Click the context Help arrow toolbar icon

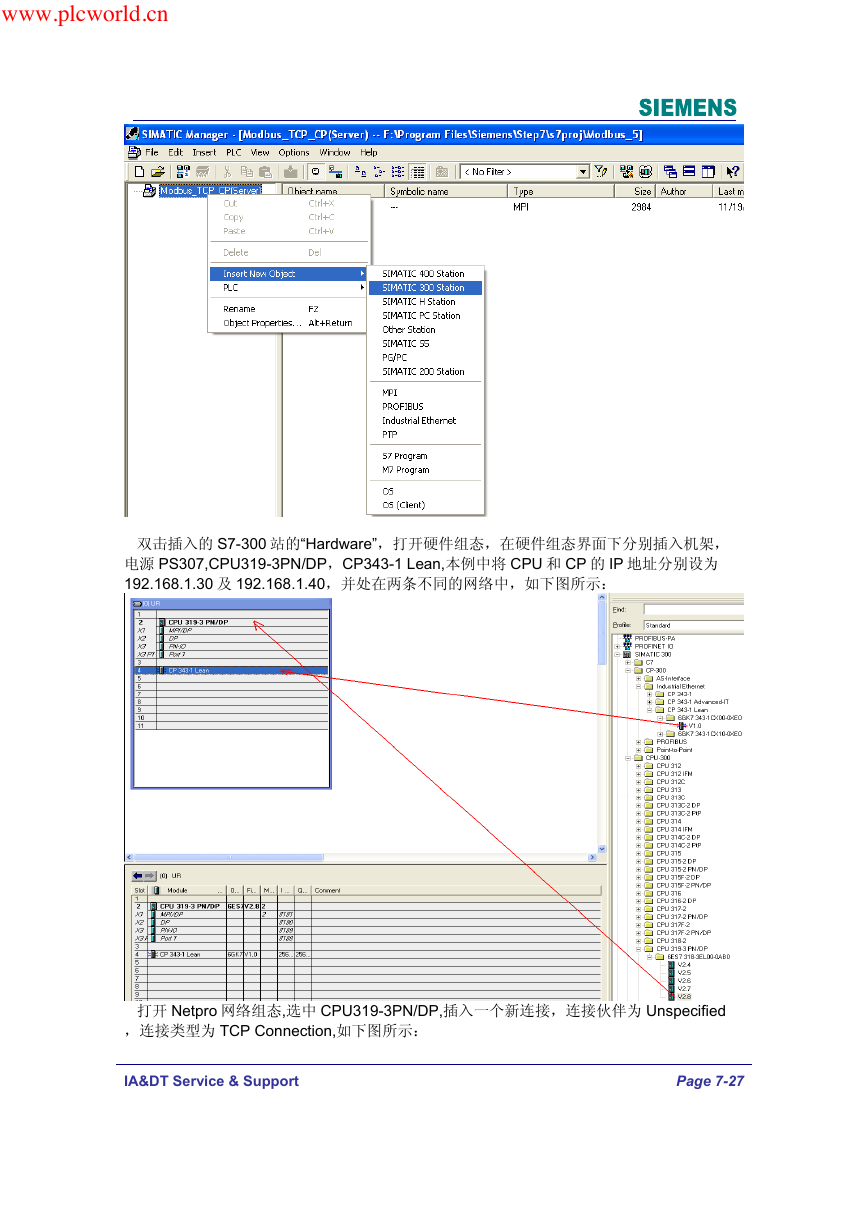click(x=733, y=172)
